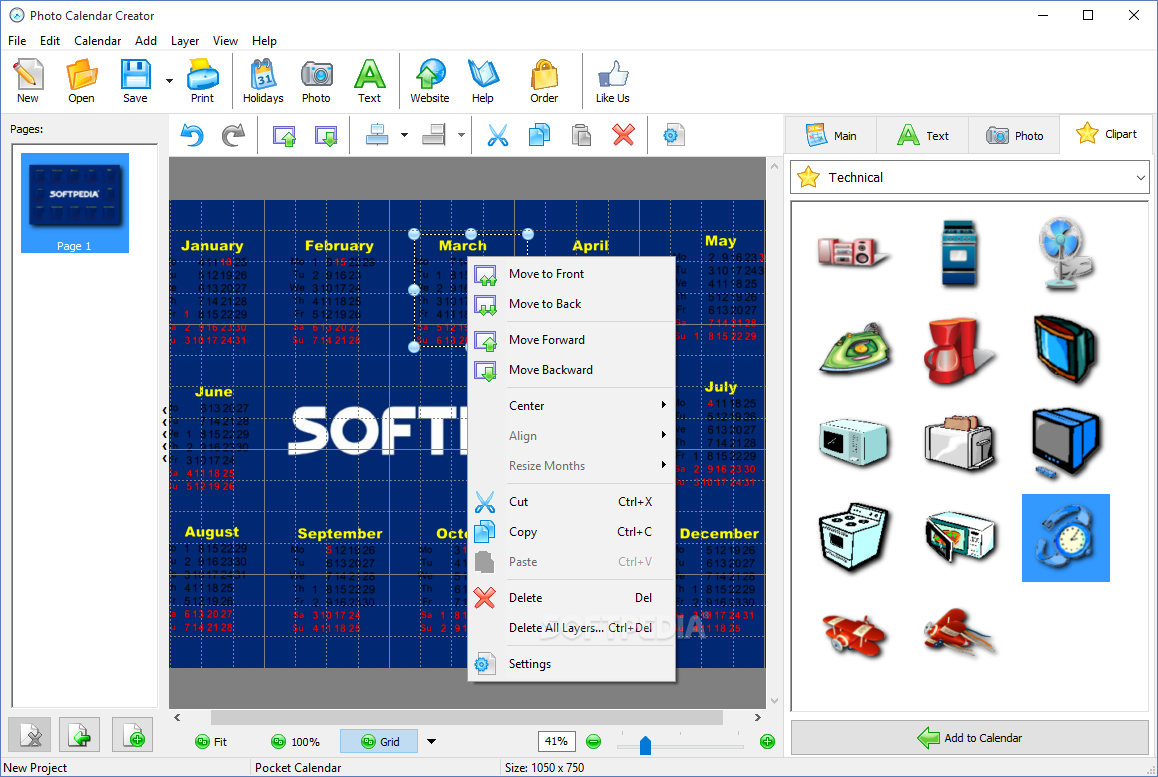
Task: Click the zoom slider handle
Action: tap(645, 745)
